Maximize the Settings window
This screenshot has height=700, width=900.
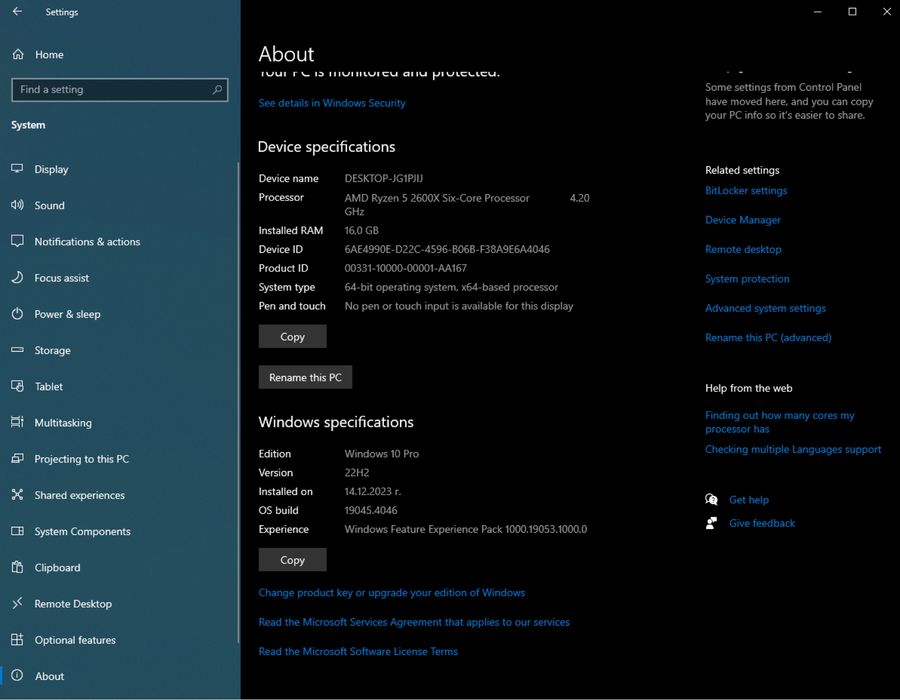852,11
